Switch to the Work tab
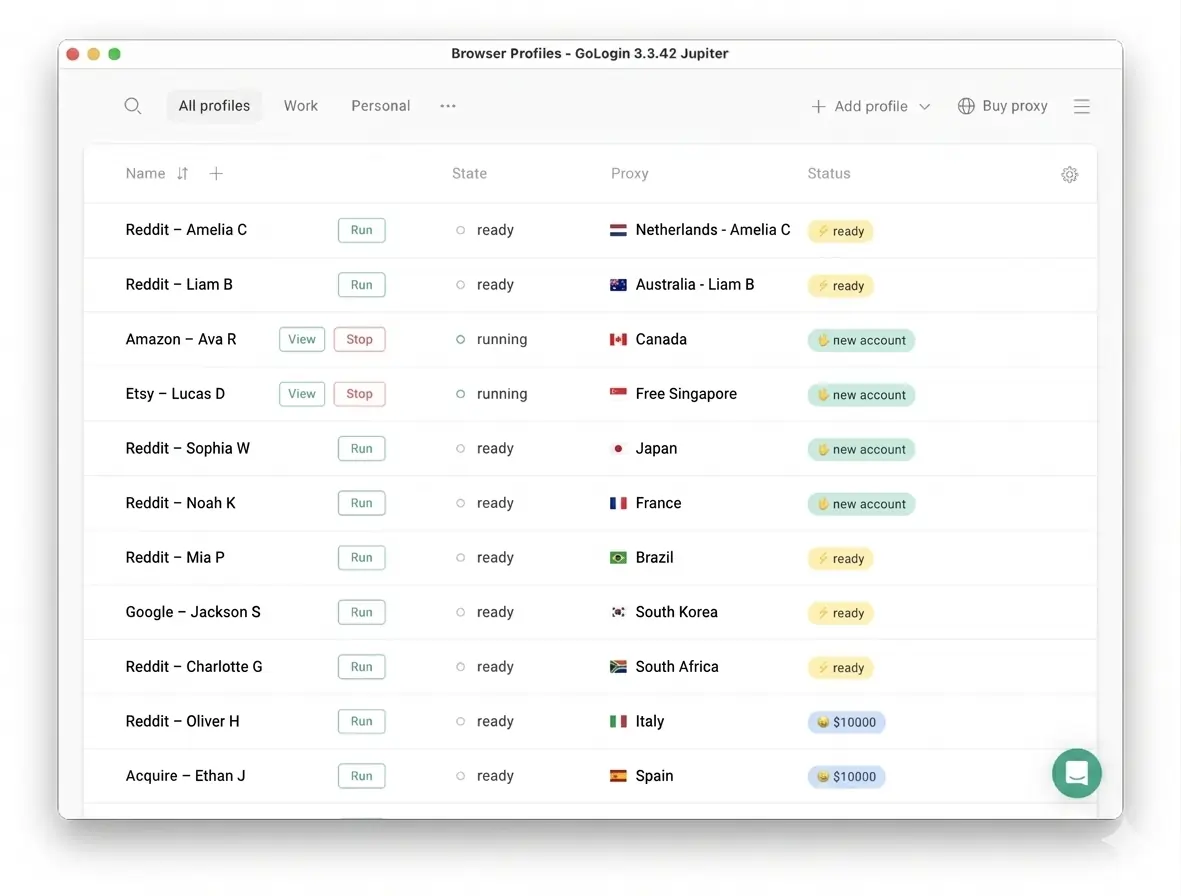Image resolution: width=1181 pixels, height=896 pixels. click(300, 106)
